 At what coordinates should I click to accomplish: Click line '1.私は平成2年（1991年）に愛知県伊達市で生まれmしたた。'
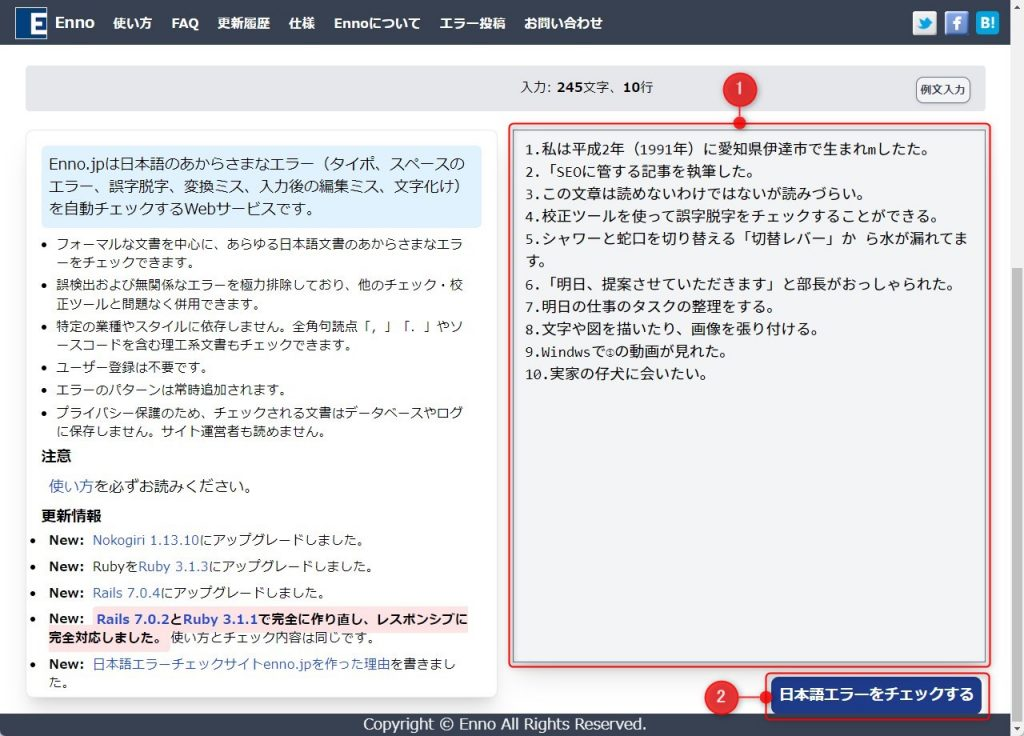[x=728, y=149]
